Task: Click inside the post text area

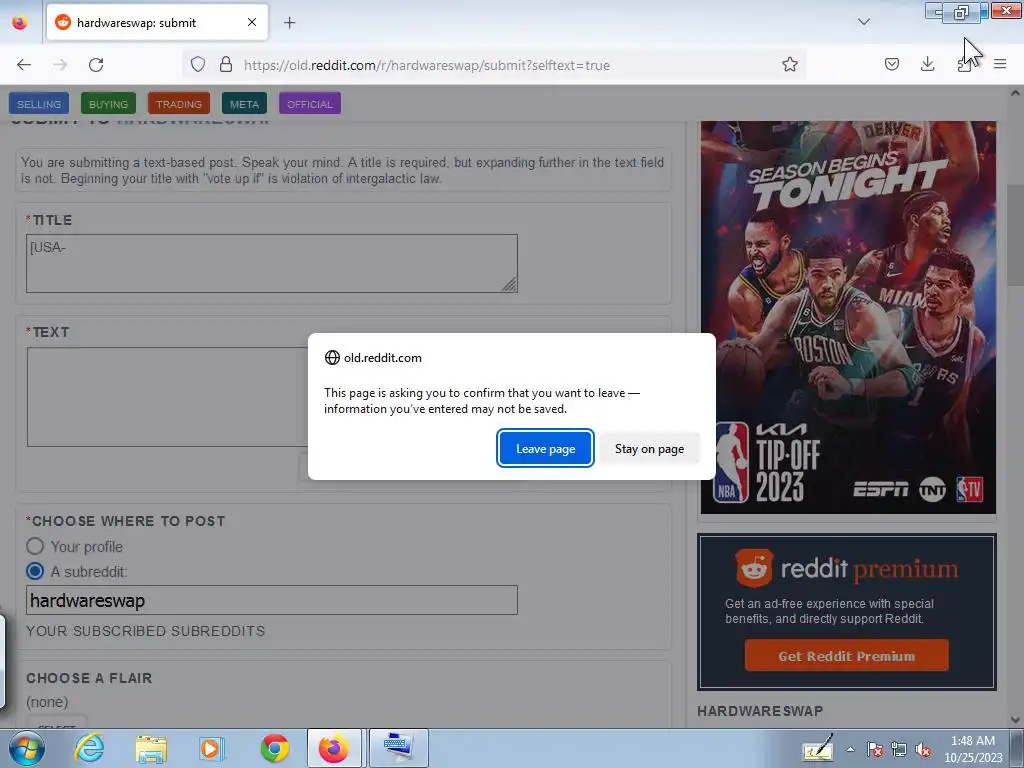Action: coord(167,397)
